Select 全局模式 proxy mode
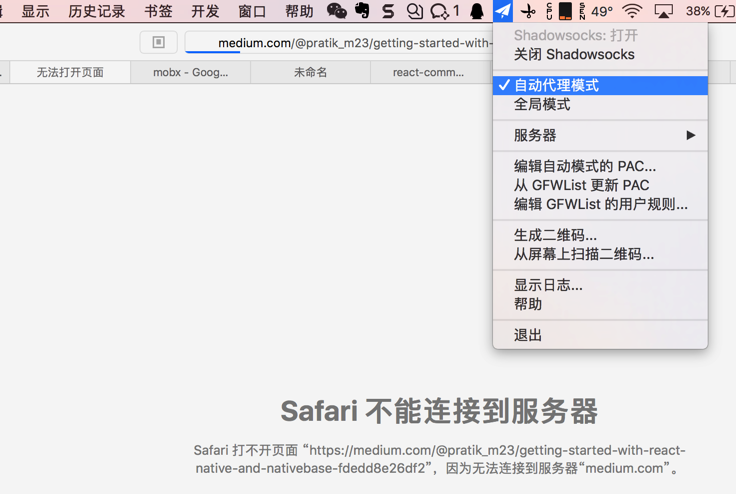The width and height of the screenshot is (736, 494). point(600,104)
